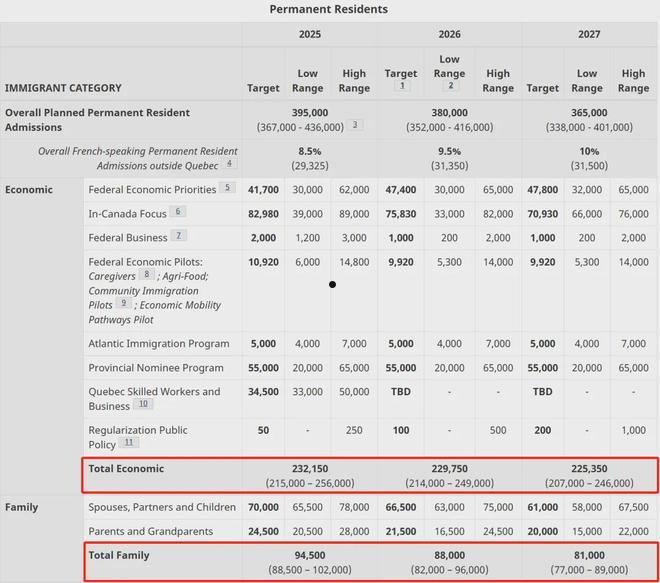This screenshot has height=583, width=660.
Task: Click footnote 3 beside the 367,000 – 436,000 range
Action: coord(354,126)
